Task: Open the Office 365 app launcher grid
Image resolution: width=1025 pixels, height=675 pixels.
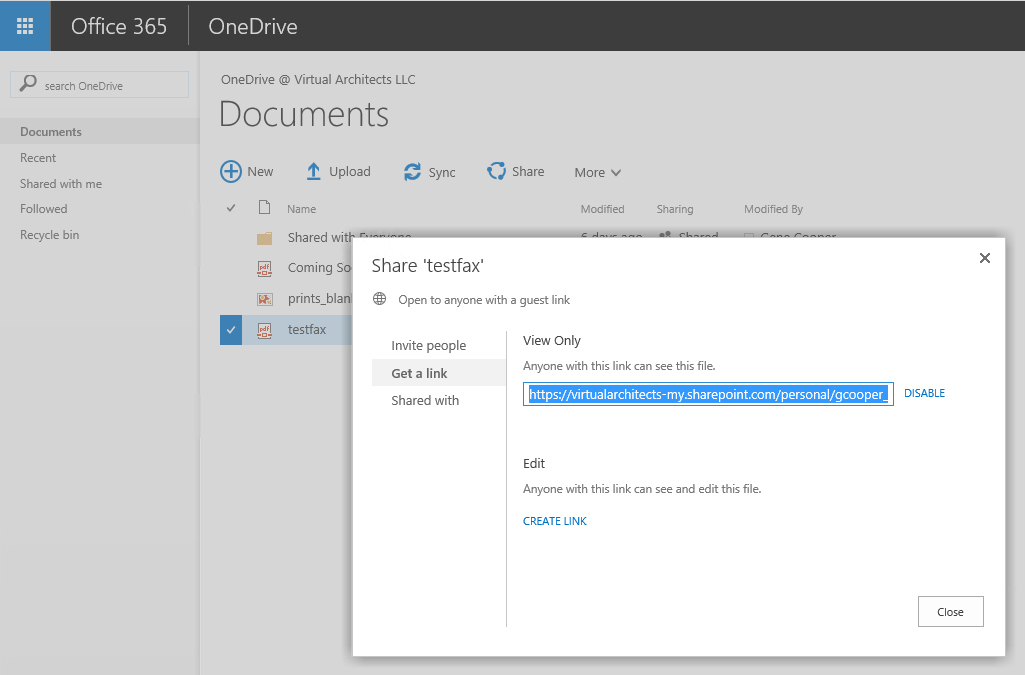Action: [25, 25]
